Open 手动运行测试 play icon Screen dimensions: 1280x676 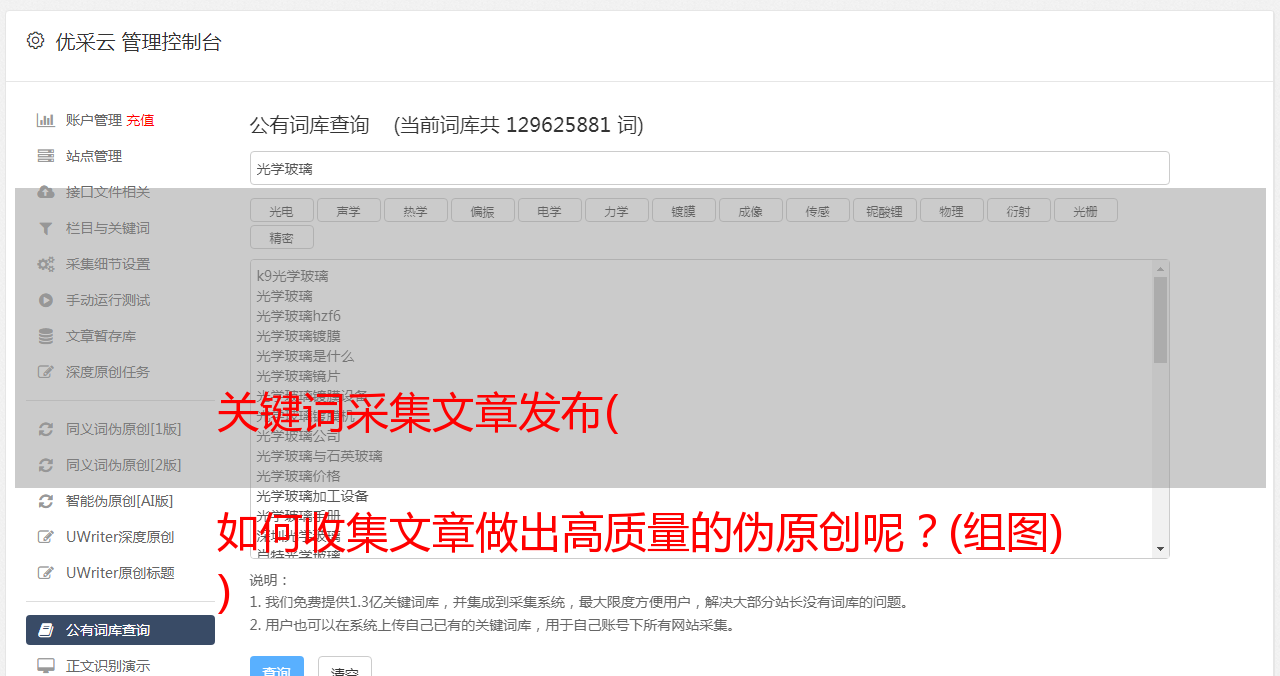[x=46, y=300]
